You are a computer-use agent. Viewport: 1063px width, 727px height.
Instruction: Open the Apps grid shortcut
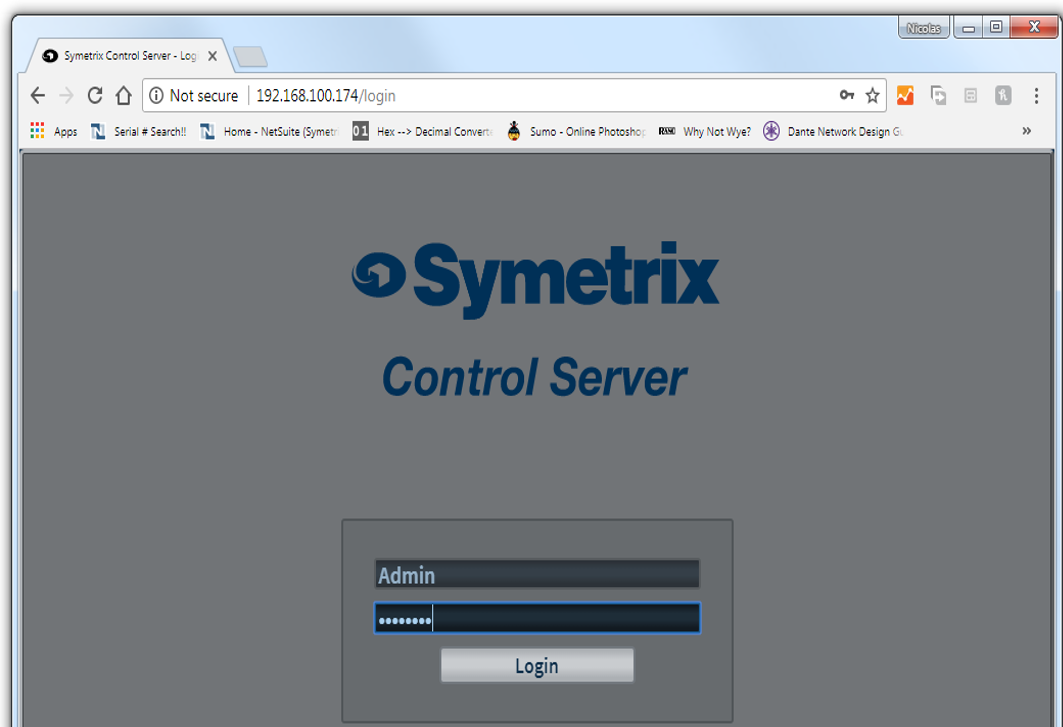(x=54, y=131)
